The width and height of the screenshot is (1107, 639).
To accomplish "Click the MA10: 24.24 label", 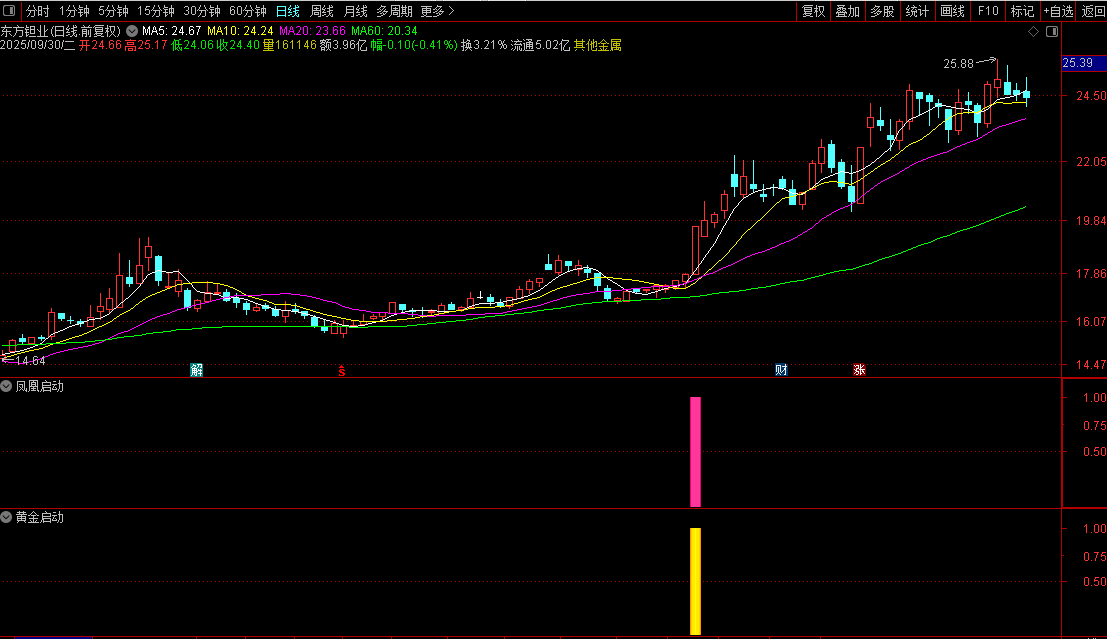I will 240,31.
